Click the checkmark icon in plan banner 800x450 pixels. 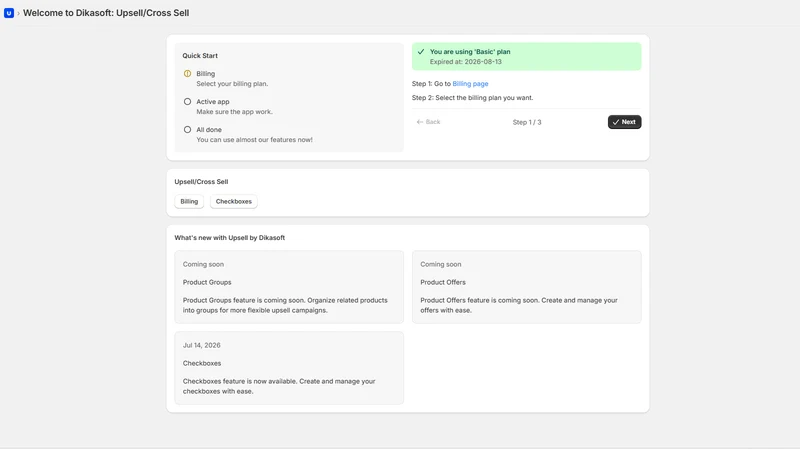(421, 52)
